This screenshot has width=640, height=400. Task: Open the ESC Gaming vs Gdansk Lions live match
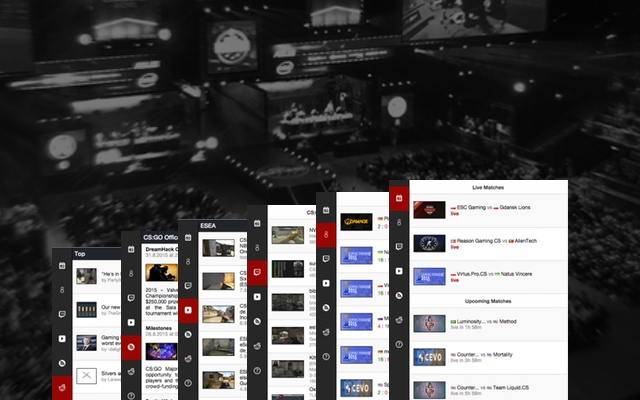(x=489, y=210)
